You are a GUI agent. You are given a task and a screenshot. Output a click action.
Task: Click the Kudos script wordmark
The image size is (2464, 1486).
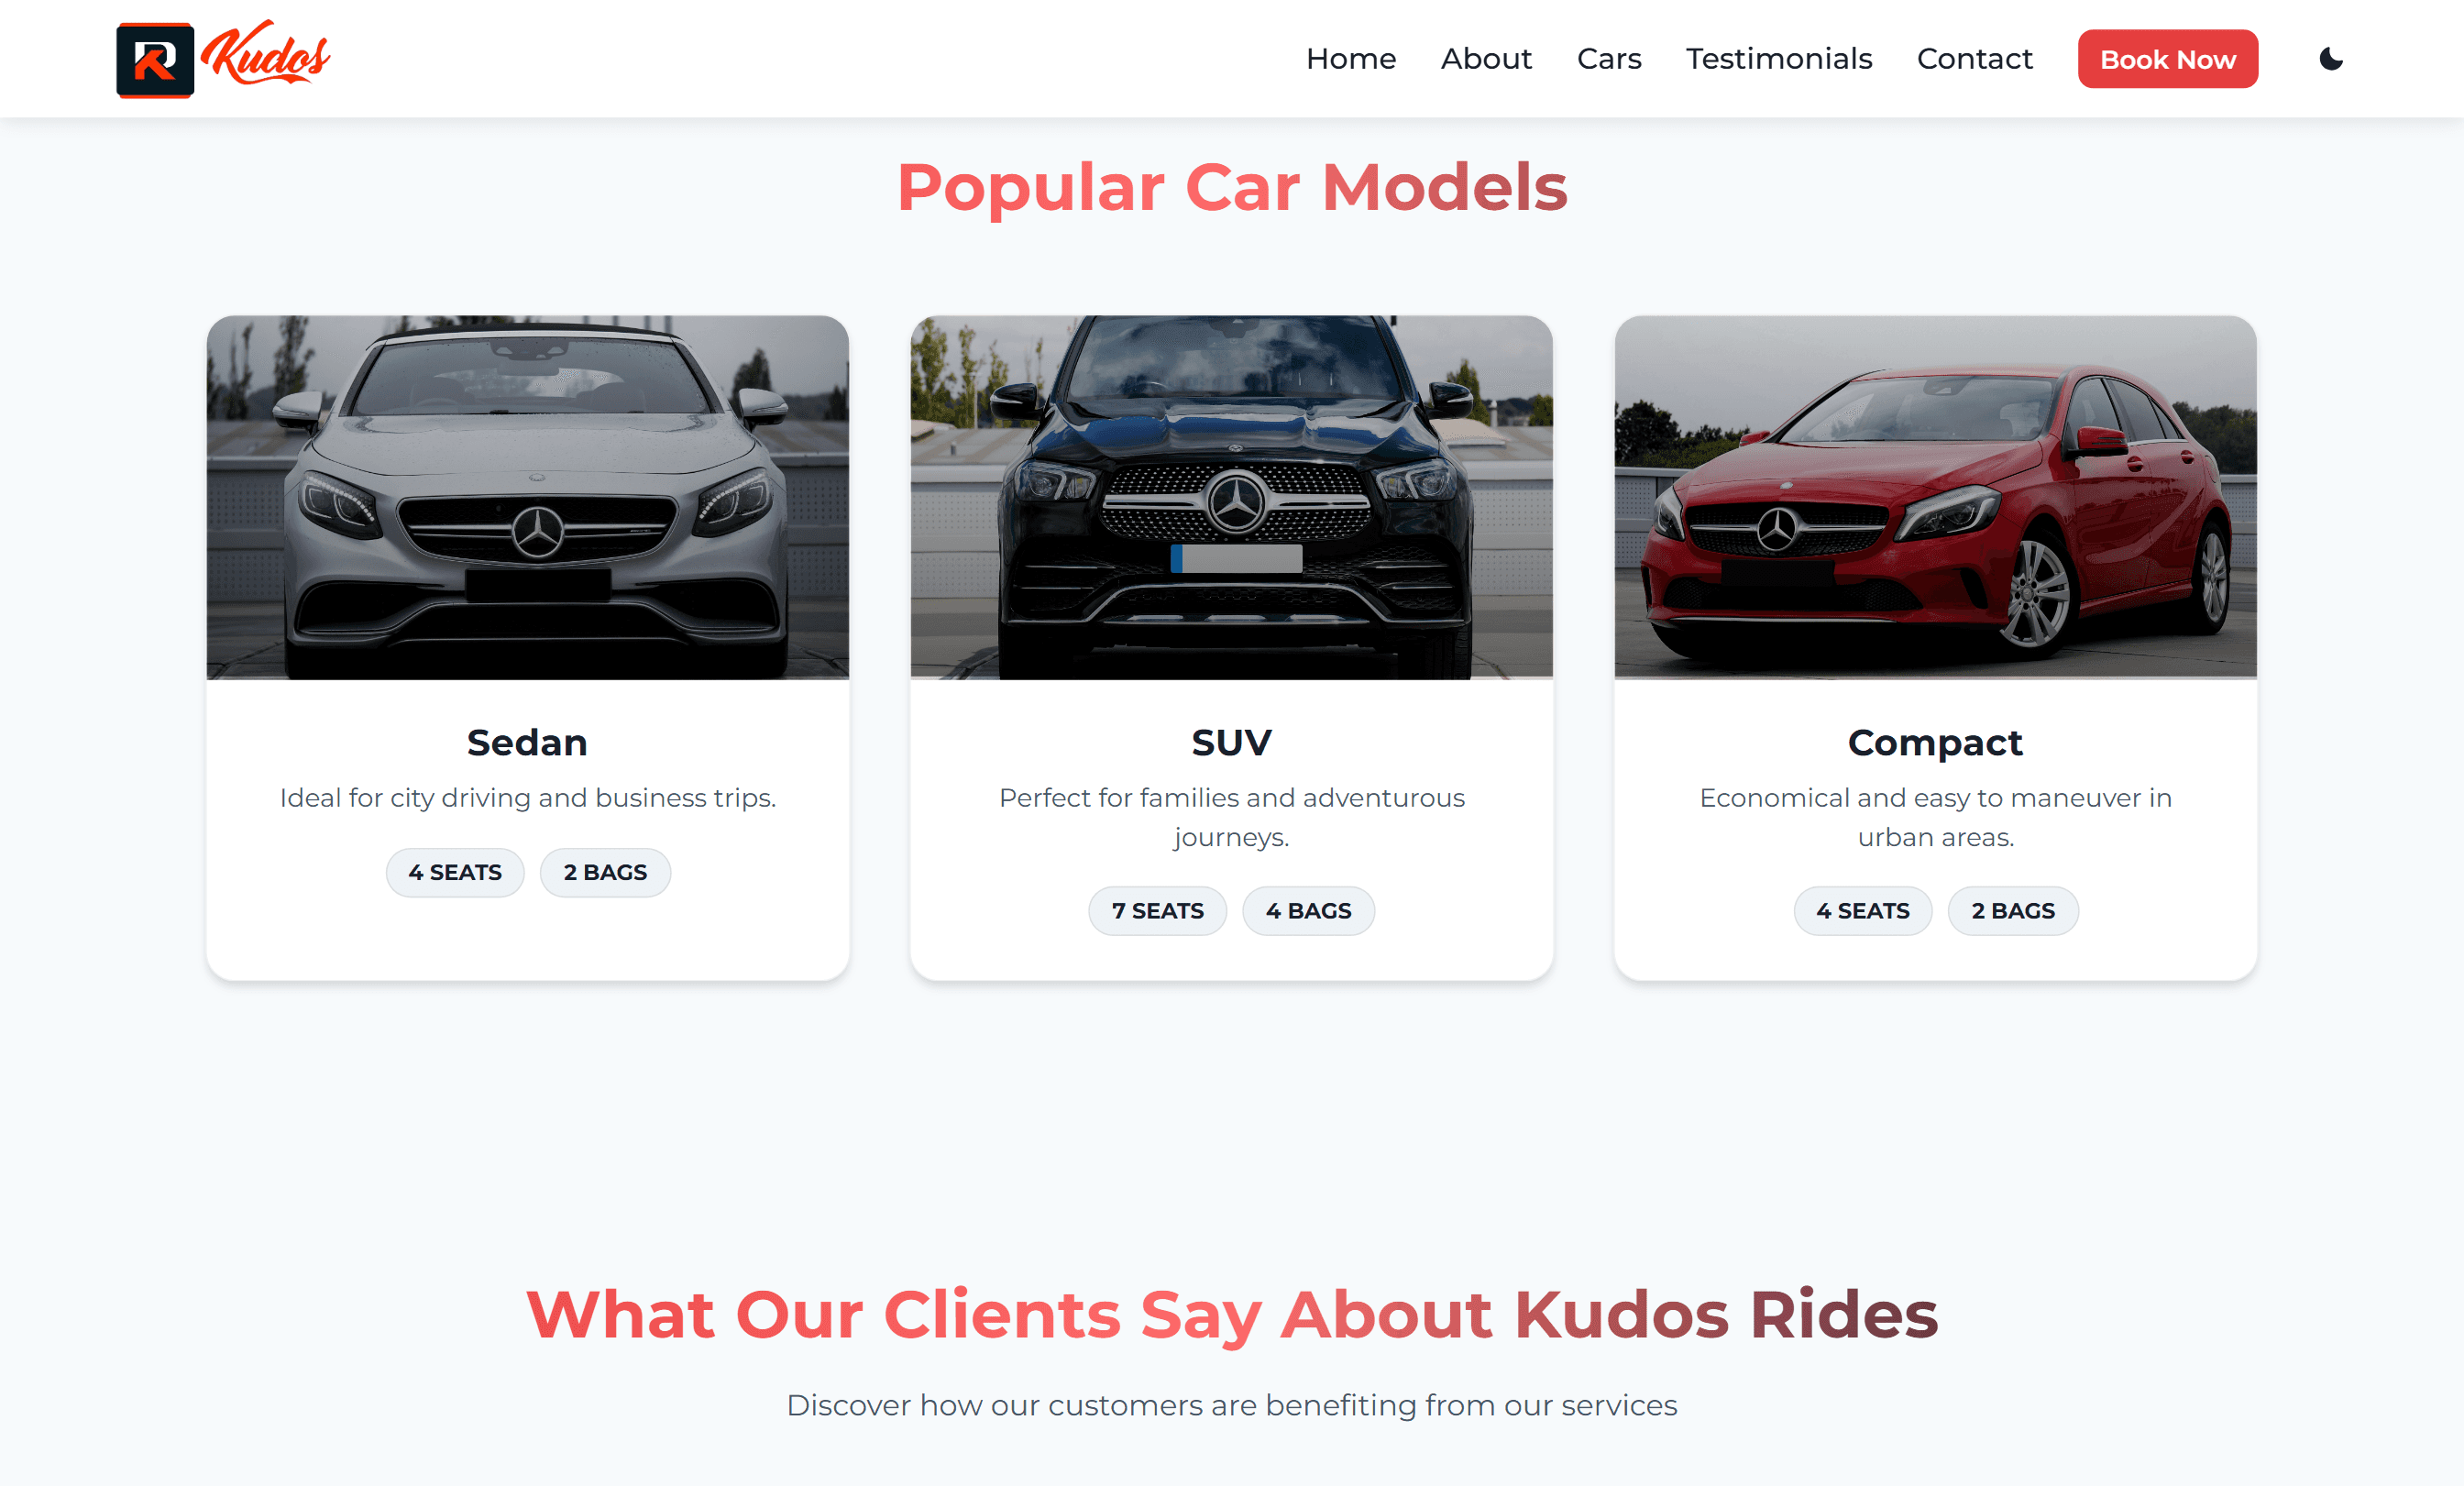[266, 53]
